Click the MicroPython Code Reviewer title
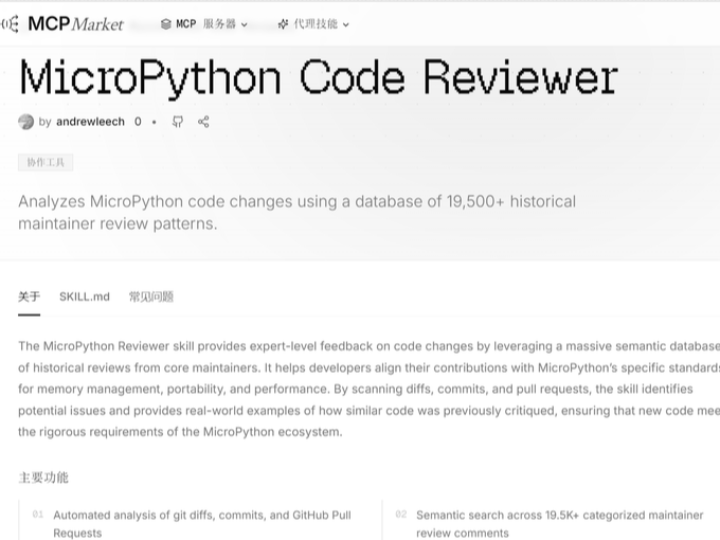The width and height of the screenshot is (720, 540). click(x=318, y=77)
